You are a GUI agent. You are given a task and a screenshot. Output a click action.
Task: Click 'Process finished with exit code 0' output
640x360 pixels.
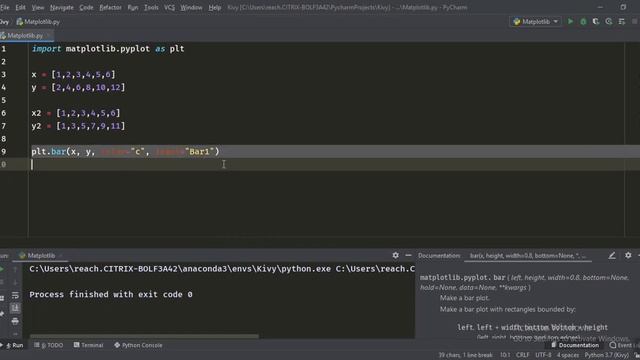tap(111, 294)
